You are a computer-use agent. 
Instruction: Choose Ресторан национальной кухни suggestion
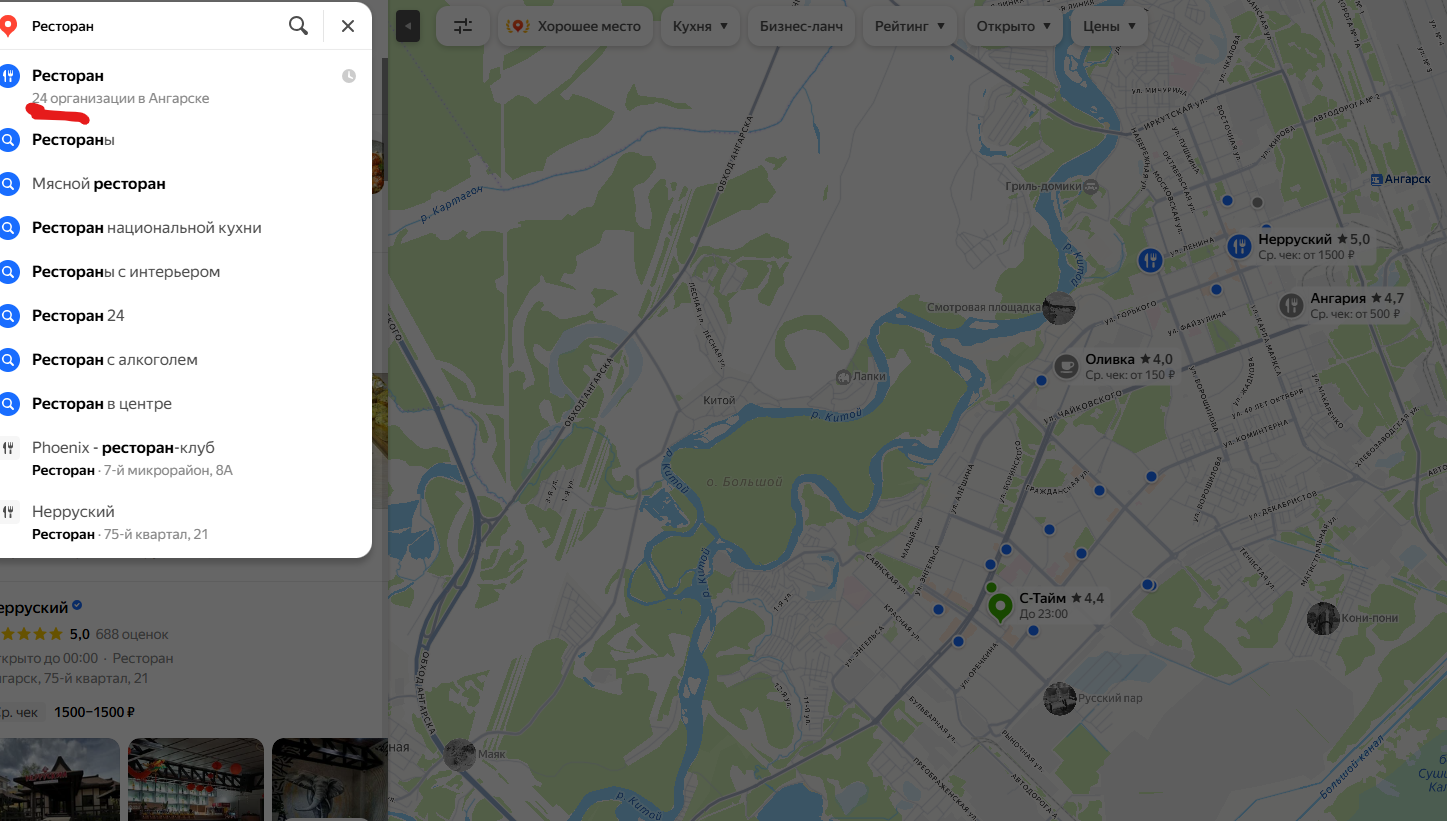(x=186, y=228)
